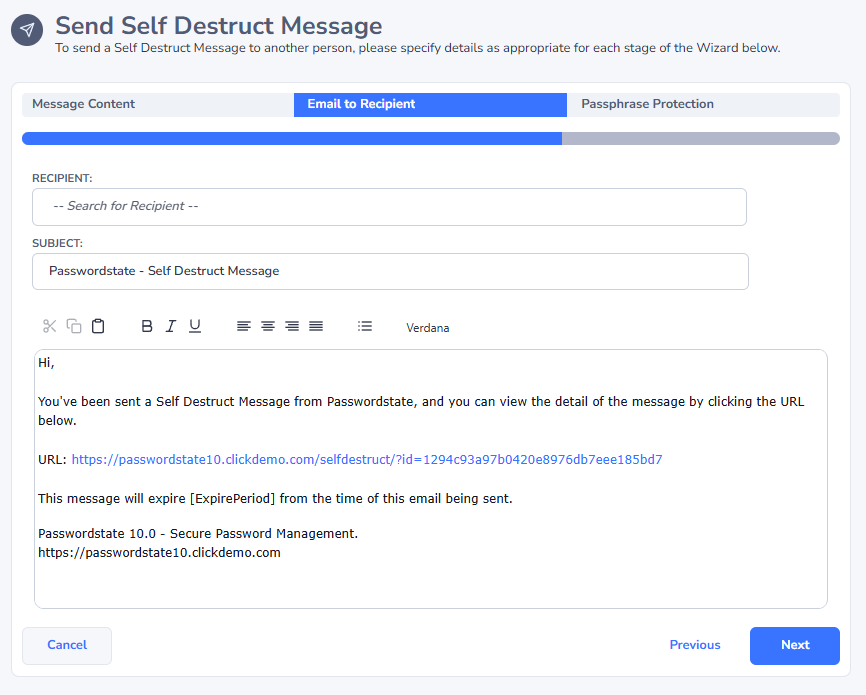866x695 pixels.
Task: Align text right
Action: 292,326
